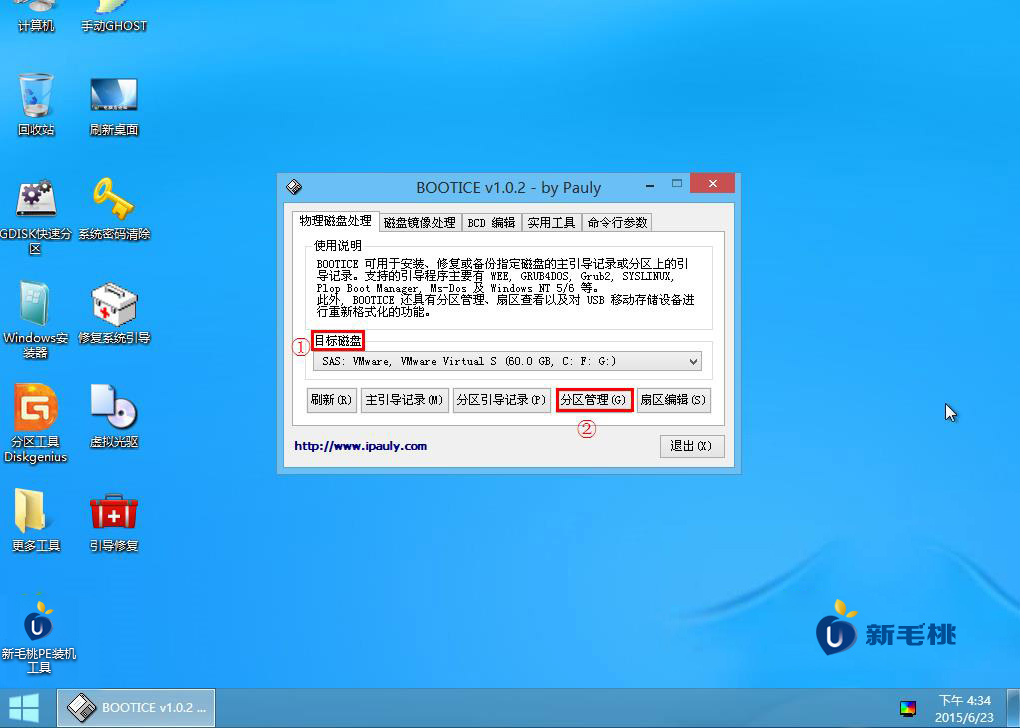Open the 计算机 desktop icon
1020x728 pixels.
(x=36, y=16)
